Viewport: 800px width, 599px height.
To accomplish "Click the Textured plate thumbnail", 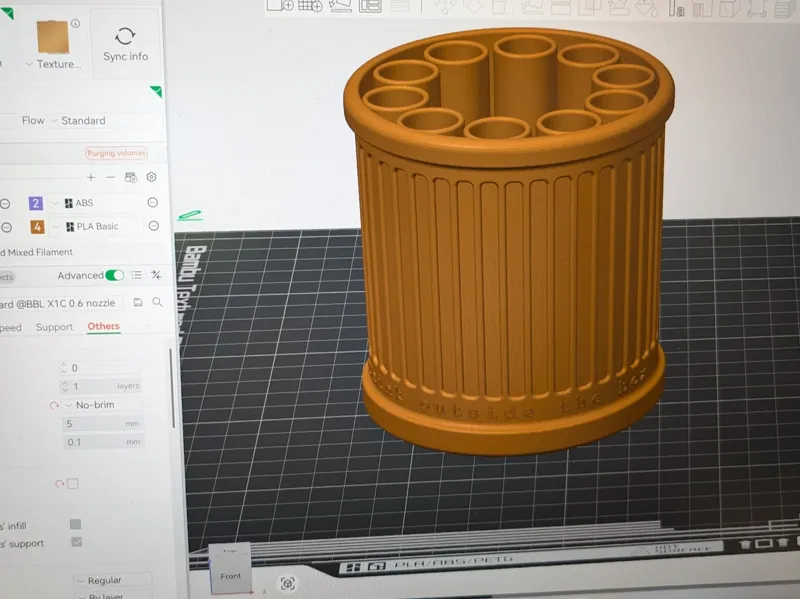I will coord(53,37).
